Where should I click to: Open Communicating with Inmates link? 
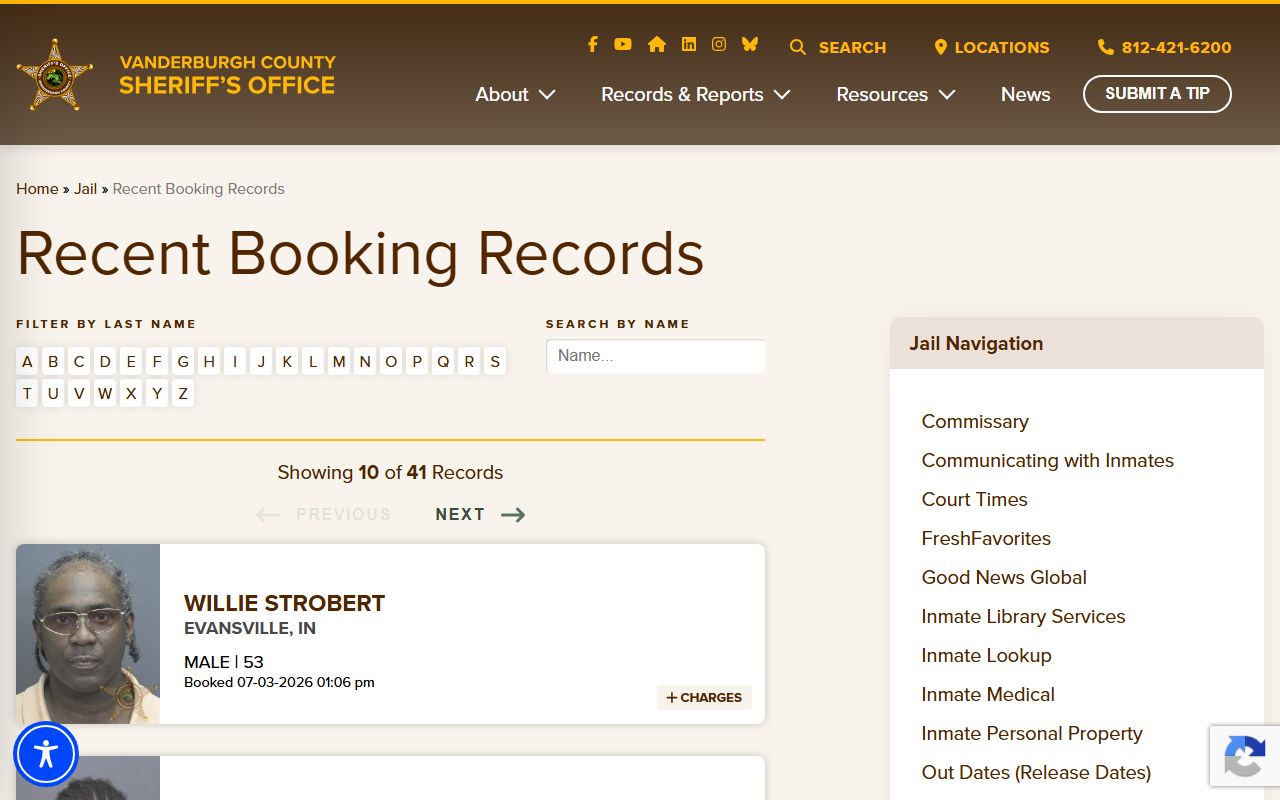[x=1047, y=461]
